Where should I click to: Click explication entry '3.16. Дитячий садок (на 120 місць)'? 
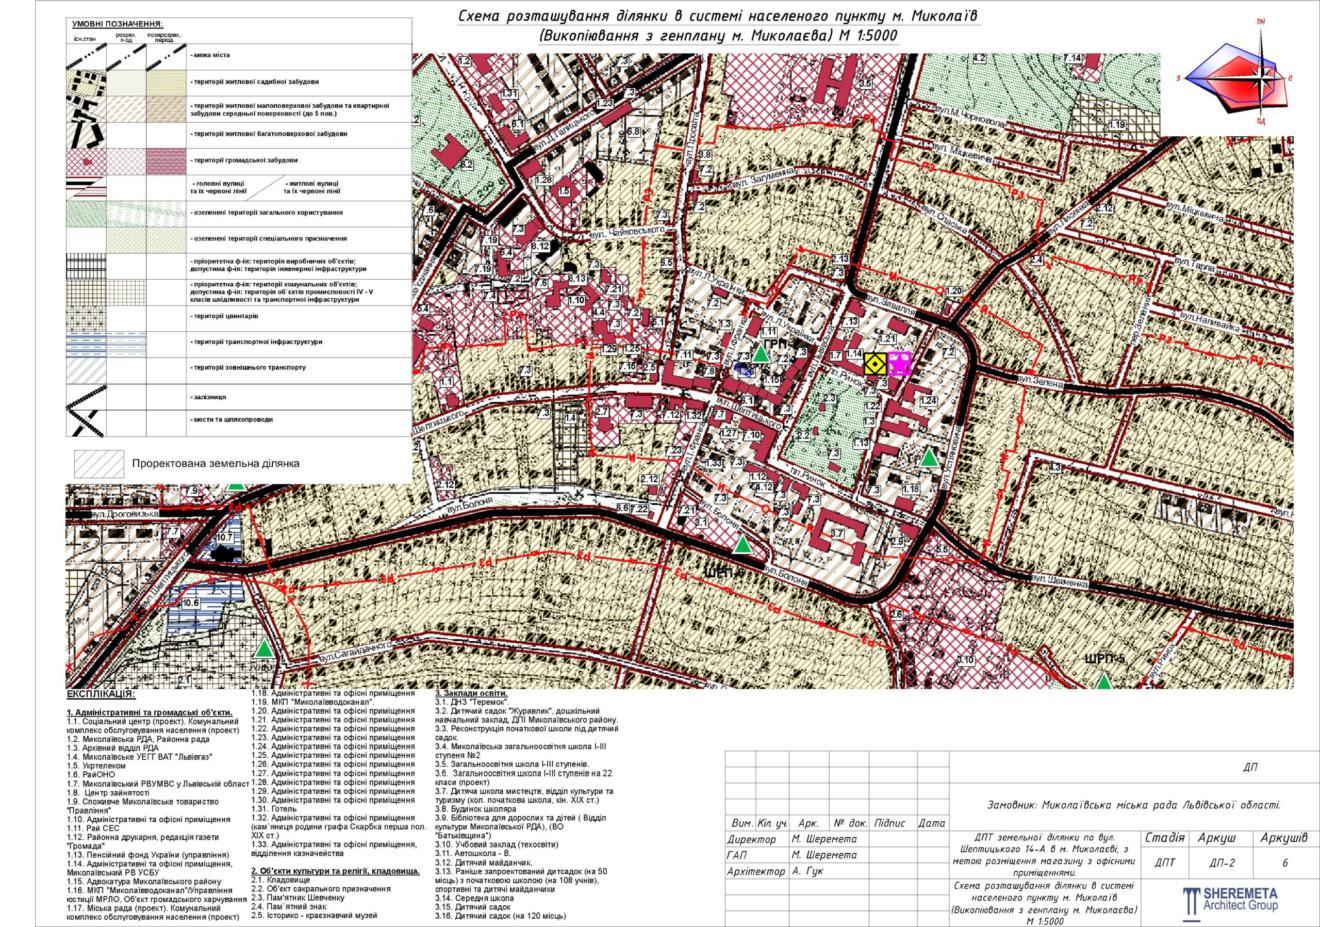click(x=500, y=917)
